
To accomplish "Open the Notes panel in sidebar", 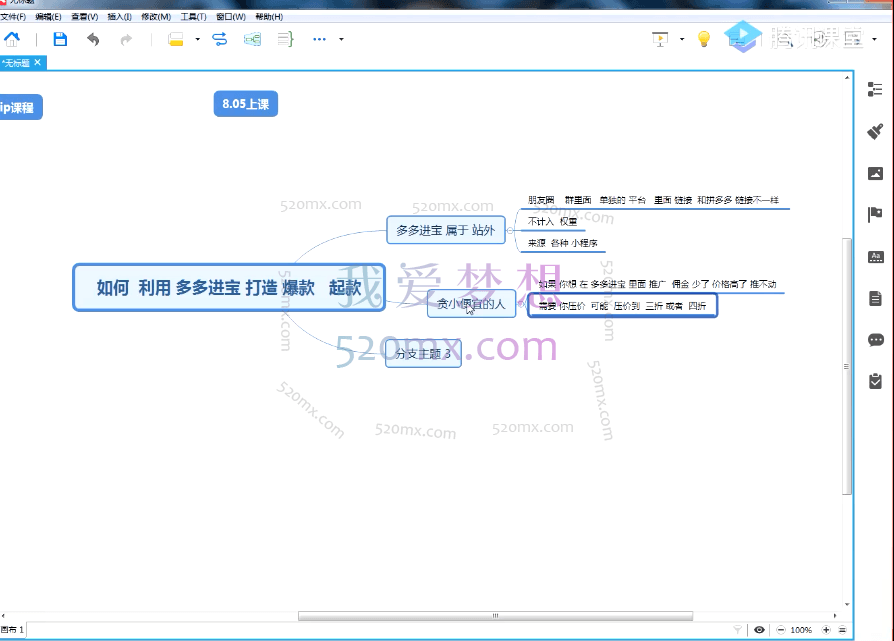I will (x=875, y=298).
